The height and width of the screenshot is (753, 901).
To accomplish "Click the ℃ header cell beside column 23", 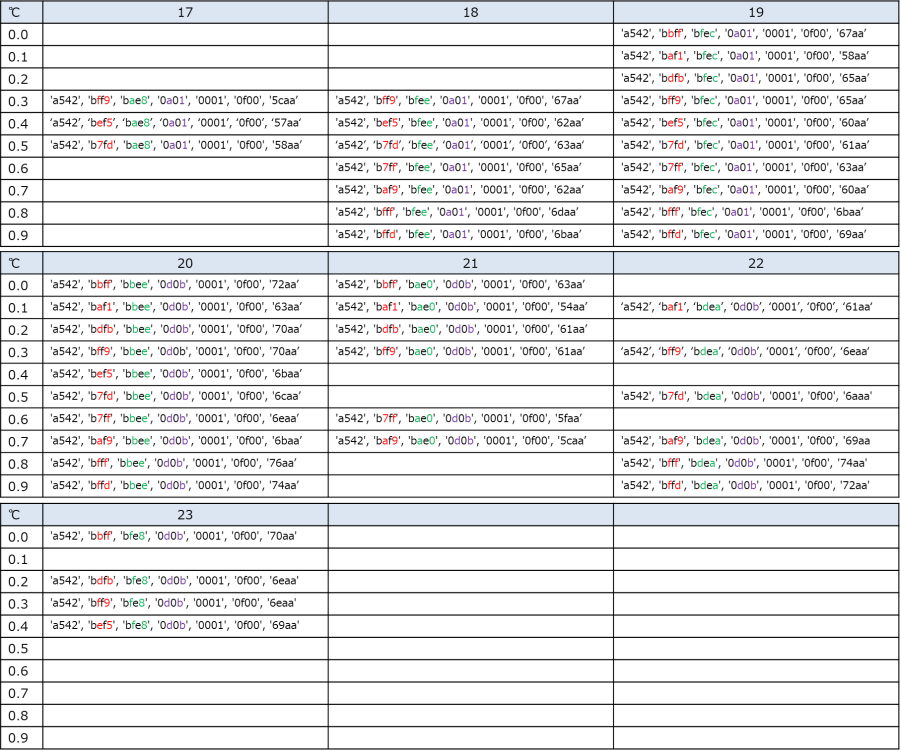I will [x=22, y=514].
